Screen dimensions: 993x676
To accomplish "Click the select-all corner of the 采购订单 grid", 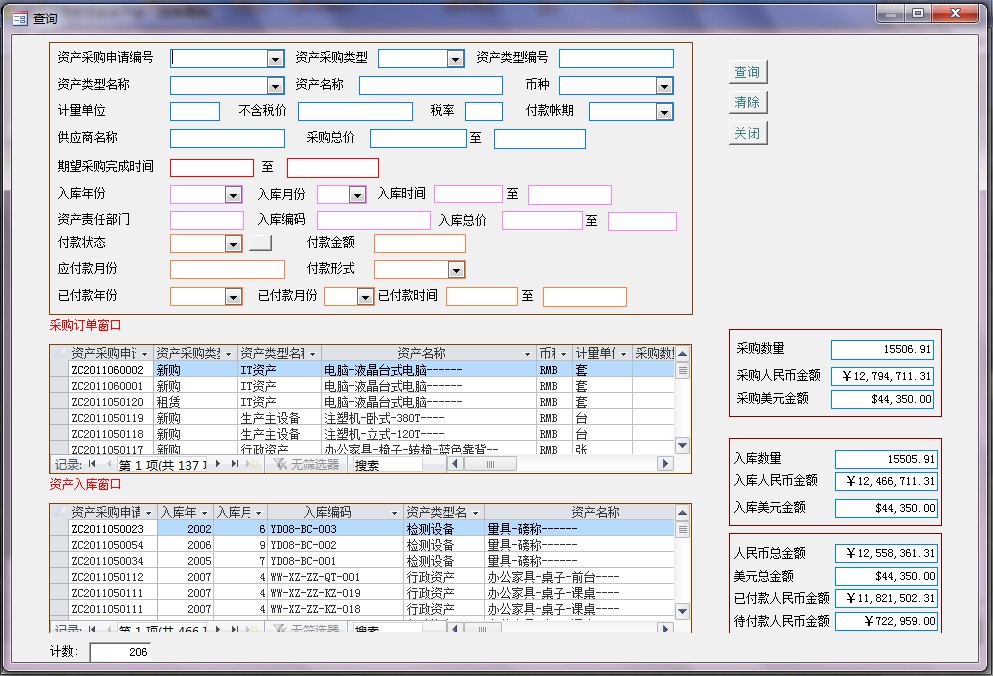I will click(x=60, y=353).
